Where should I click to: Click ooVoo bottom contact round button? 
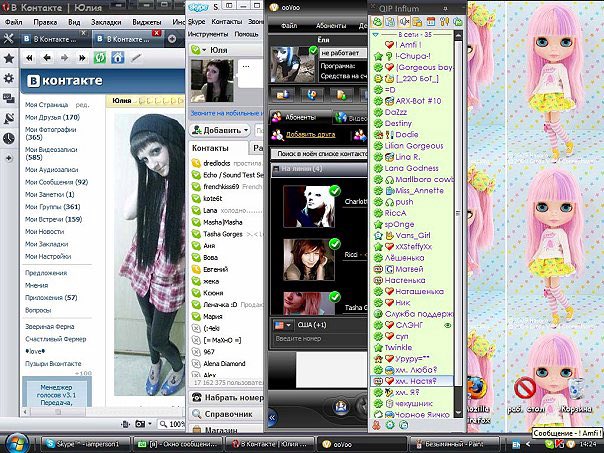coord(341,407)
